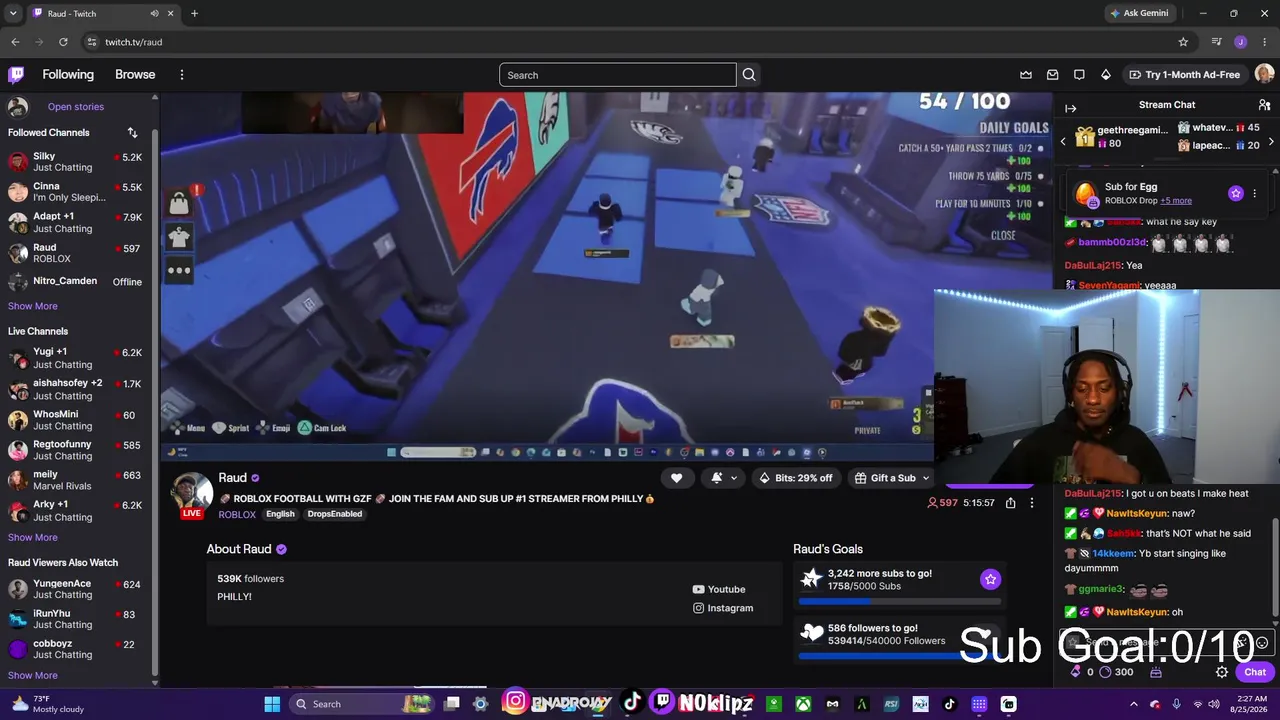Click the +5 more drops link
The image size is (1280, 720).
click(x=1176, y=201)
